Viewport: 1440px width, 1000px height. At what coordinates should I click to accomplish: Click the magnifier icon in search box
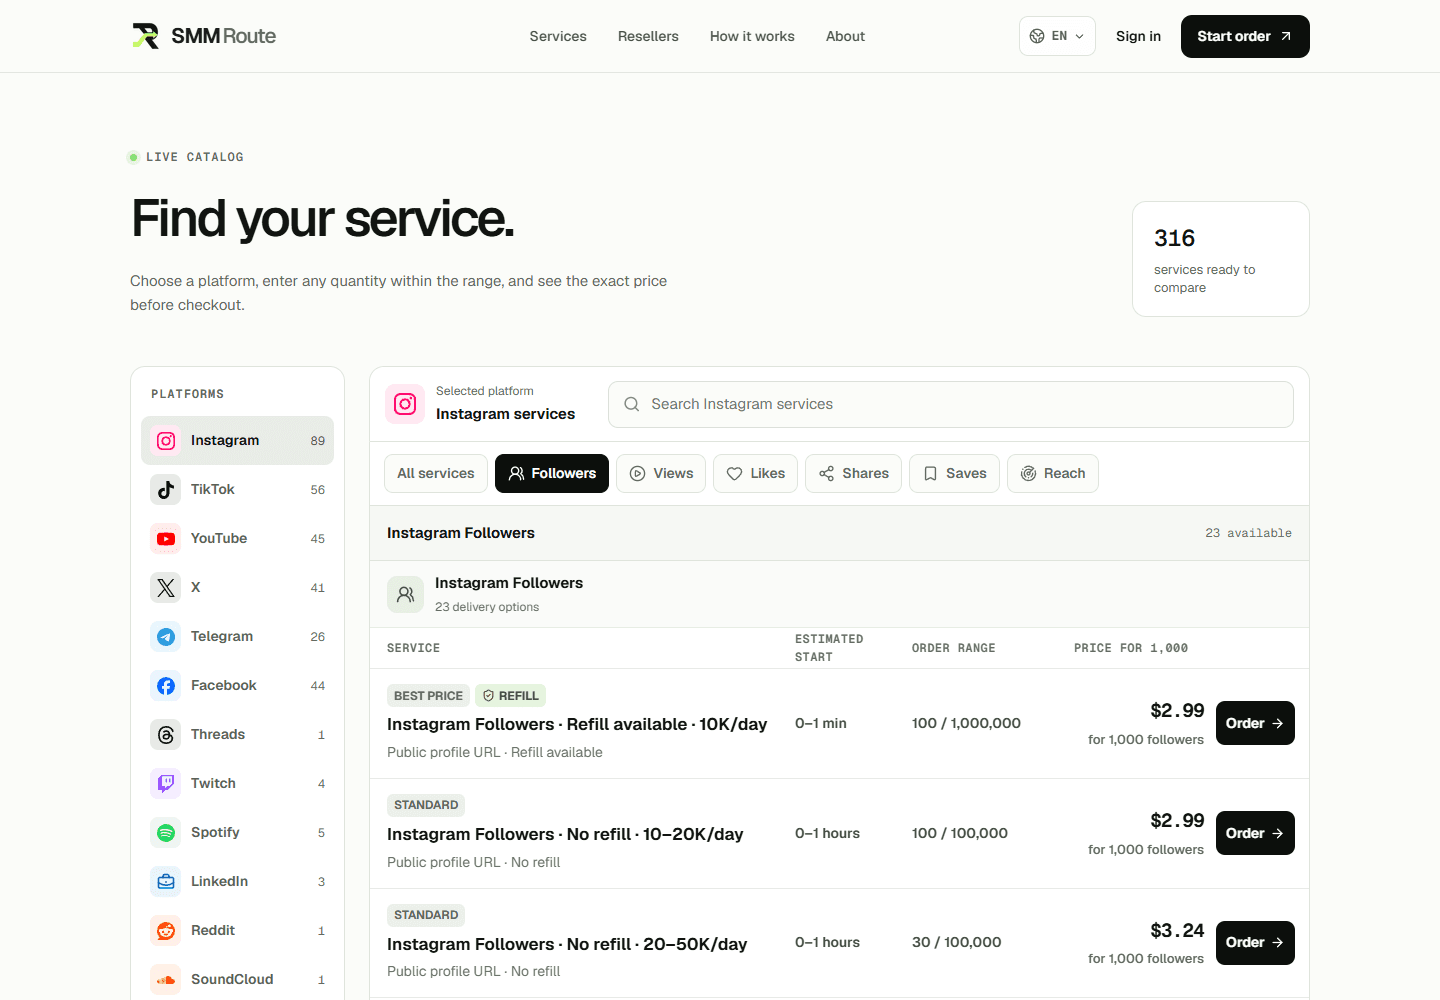(x=632, y=404)
